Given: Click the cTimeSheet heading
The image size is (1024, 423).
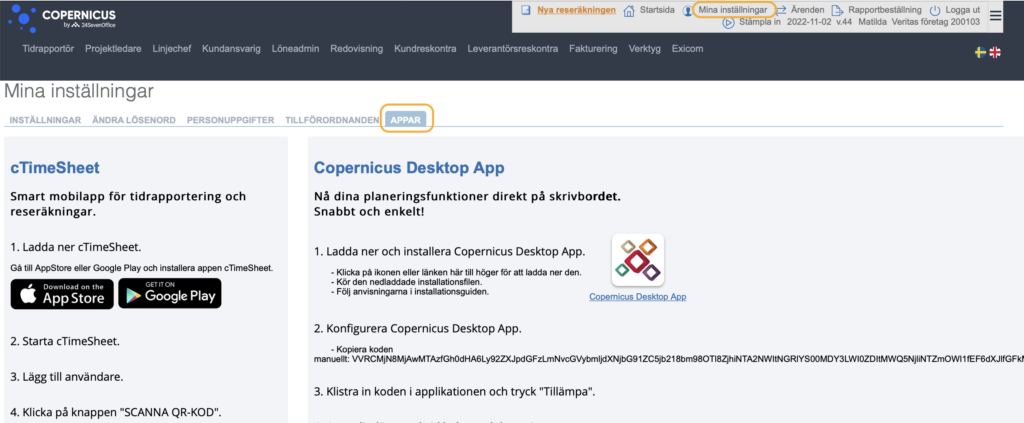Looking at the screenshot, I should pos(55,168).
